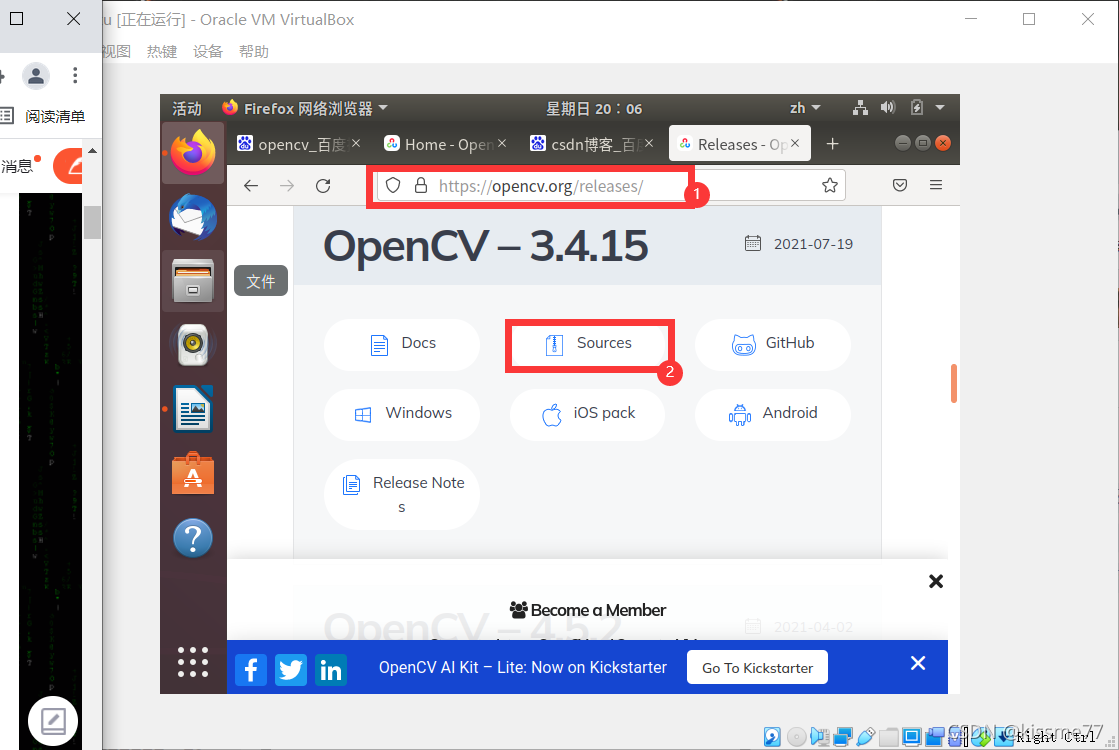The width and height of the screenshot is (1119, 750).
Task: Click the edit note button in Chrome window
Action: pos(53,721)
